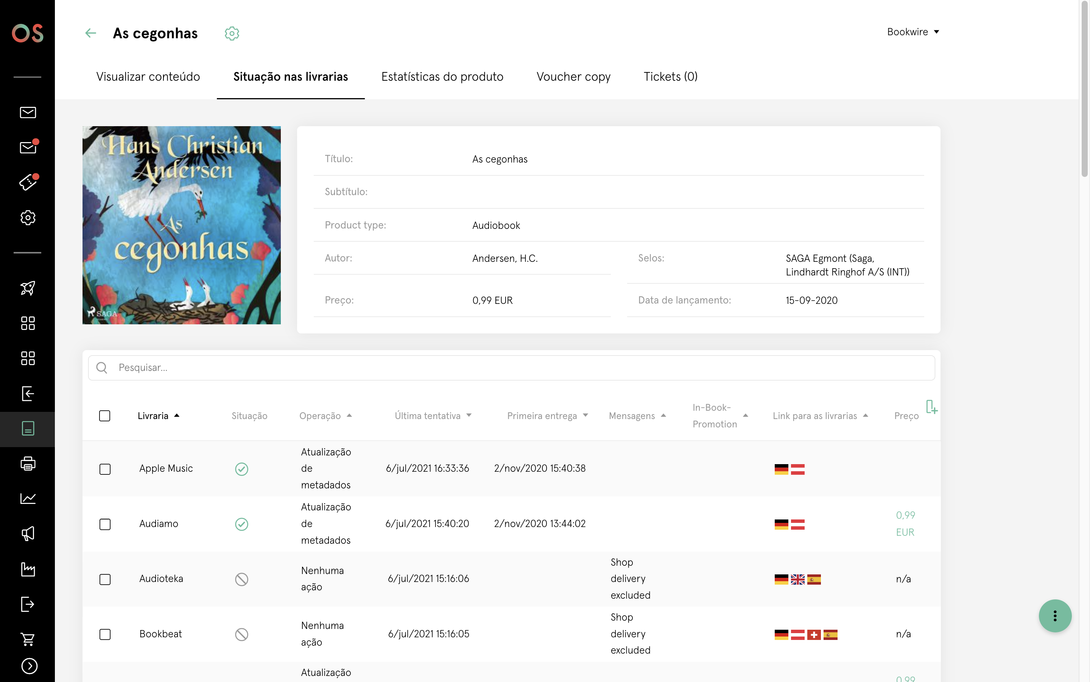Screen dimensions: 1090x682
Task: Click the As cegonhas book cover image
Action: tap(181, 225)
